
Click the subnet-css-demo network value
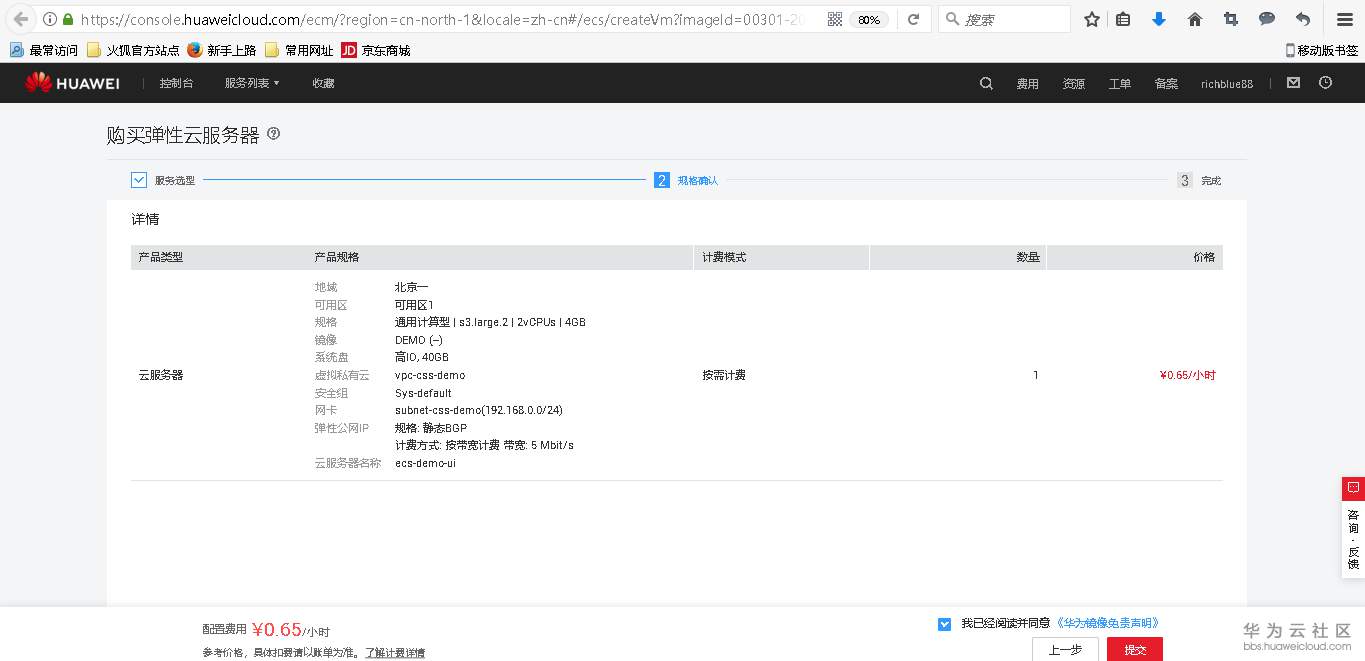[479, 410]
